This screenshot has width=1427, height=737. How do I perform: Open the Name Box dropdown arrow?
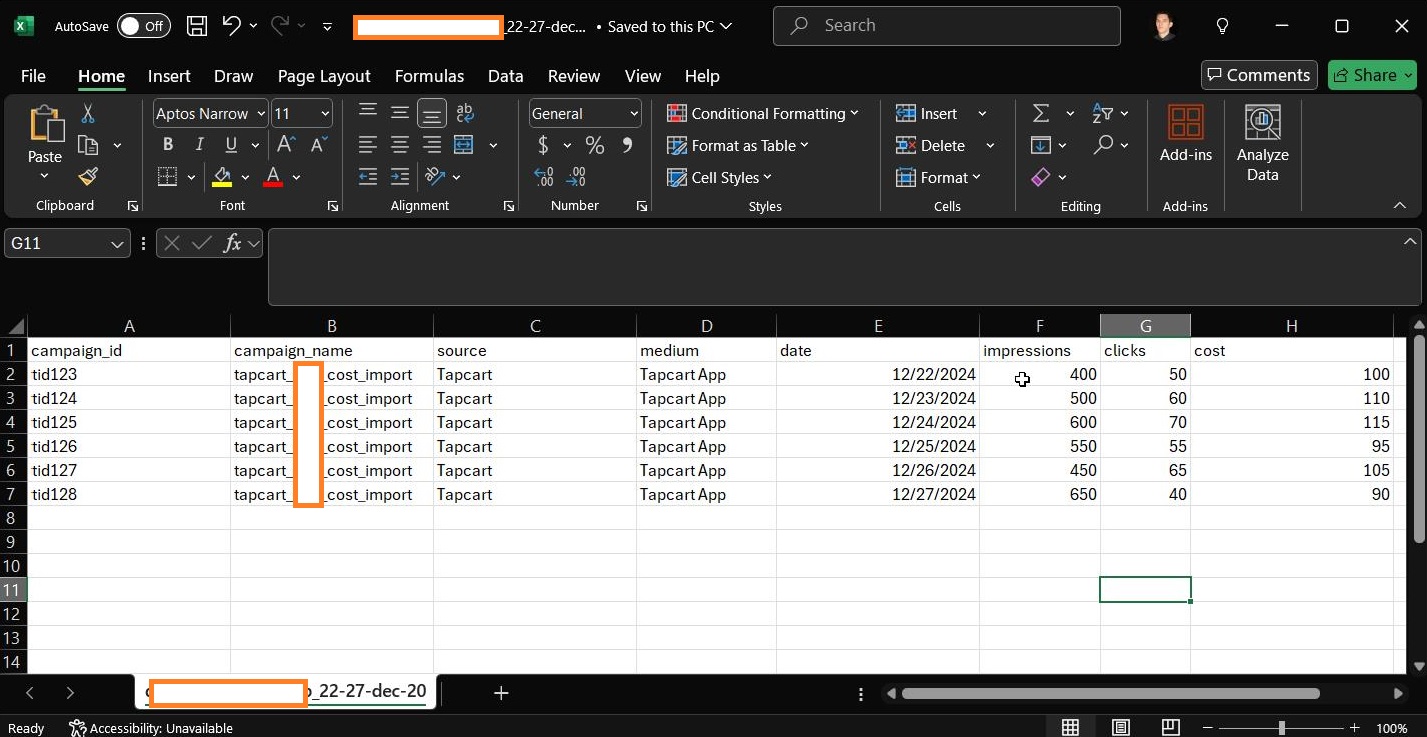(118, 243)
